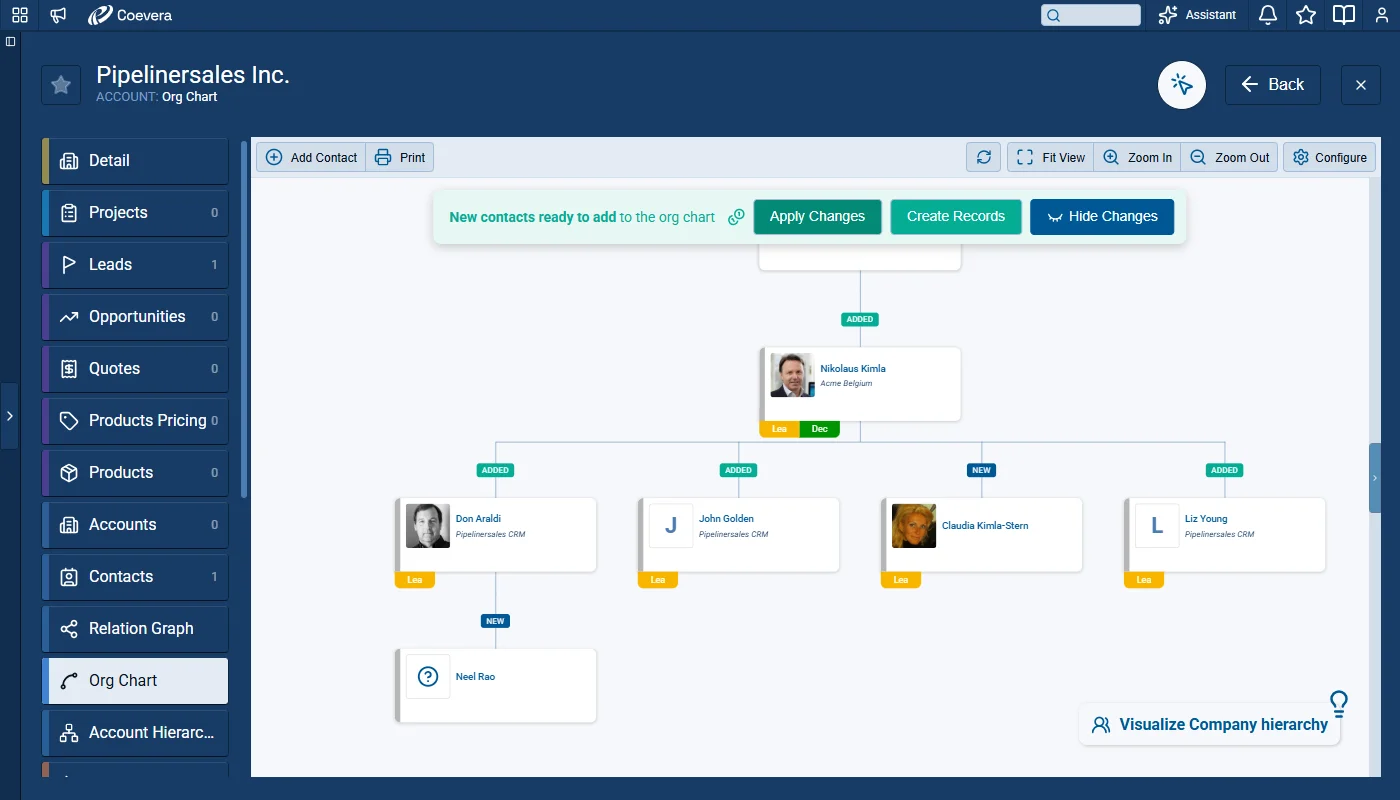Image resolution: width=1400 pixels, height=800 pixels.
Task: Expand the left navigation panel arrow
Action: 9,416
